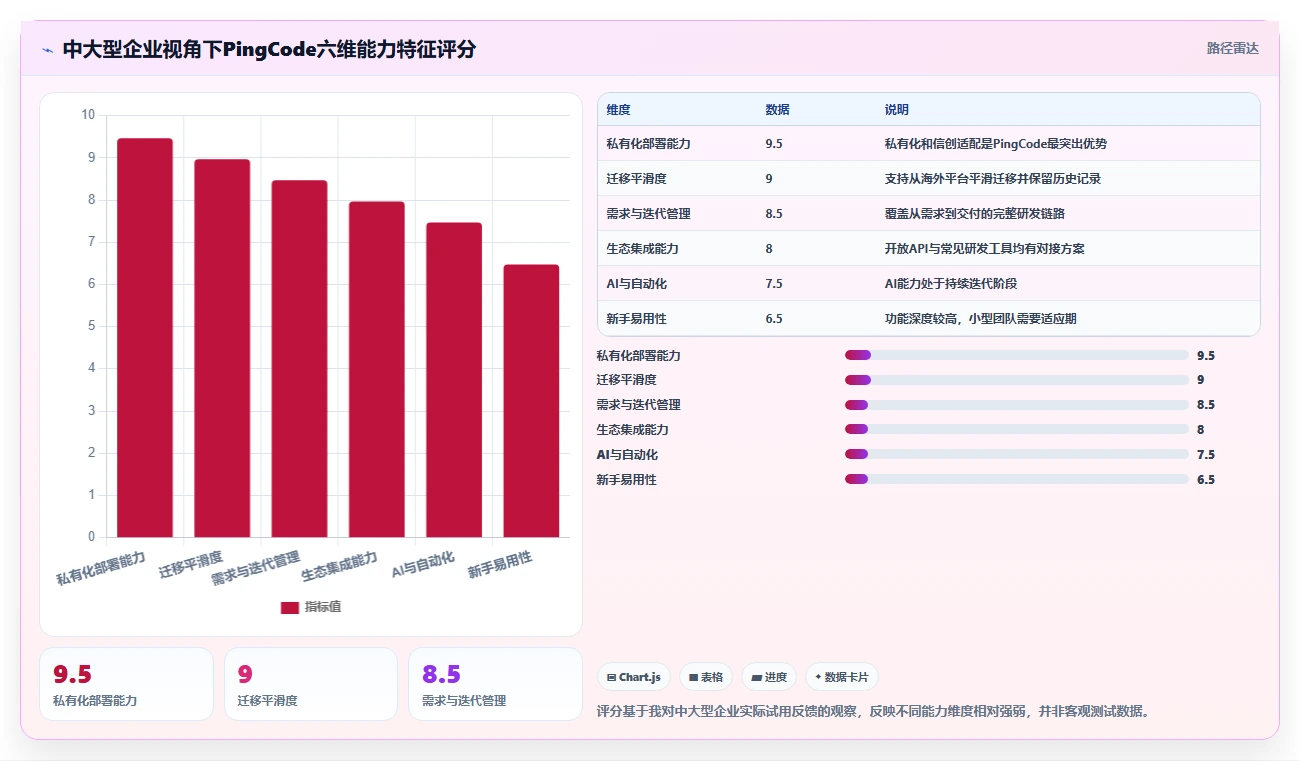Click the 路径雷达 label in the header
This screenshot has width=1300, height=761.
[x=1232, y=48]
